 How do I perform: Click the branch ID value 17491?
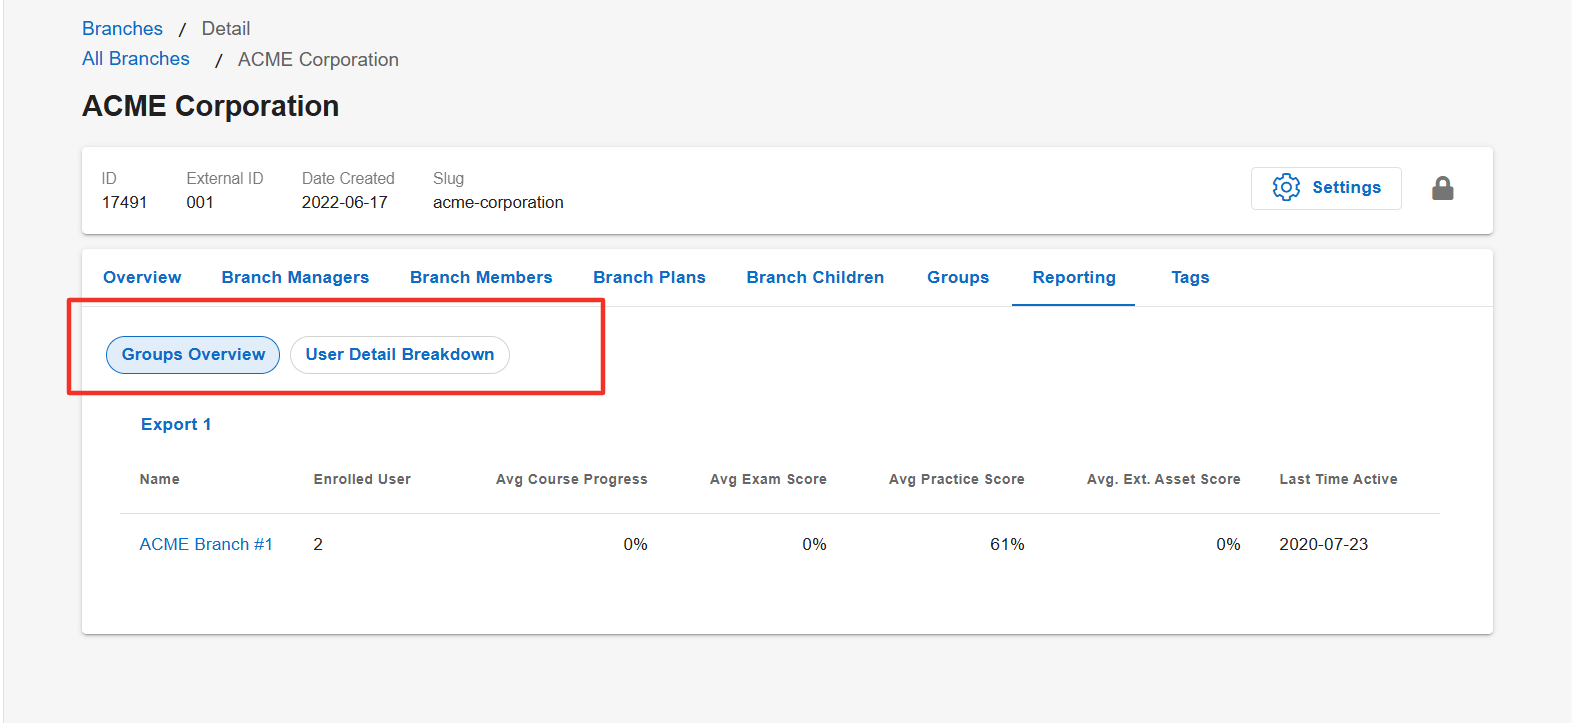pyautogui.click(x=124, y=202)
